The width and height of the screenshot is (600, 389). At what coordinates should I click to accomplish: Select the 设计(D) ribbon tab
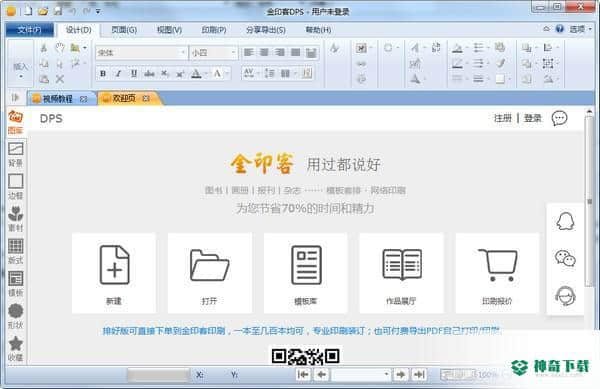[x=78, y=30]
